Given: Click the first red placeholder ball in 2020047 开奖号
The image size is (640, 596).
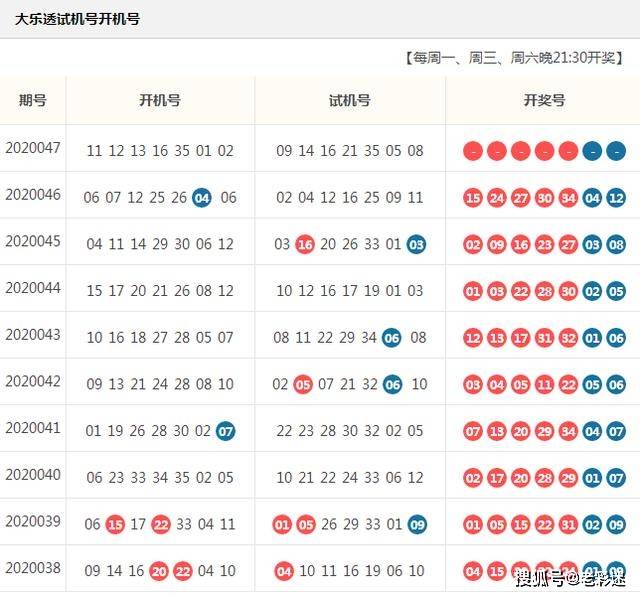Looking at the screenshot, I should pos(473,151).
